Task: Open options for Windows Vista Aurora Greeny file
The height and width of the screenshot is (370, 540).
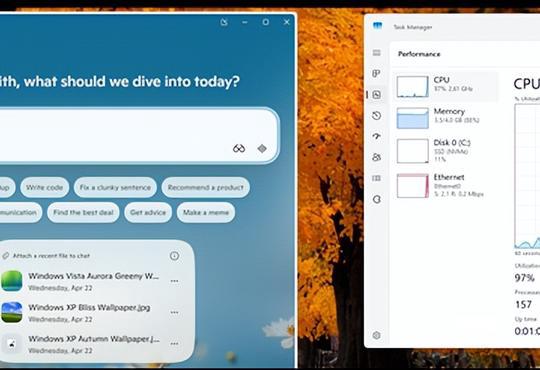Action: click(x=175, y=281)
